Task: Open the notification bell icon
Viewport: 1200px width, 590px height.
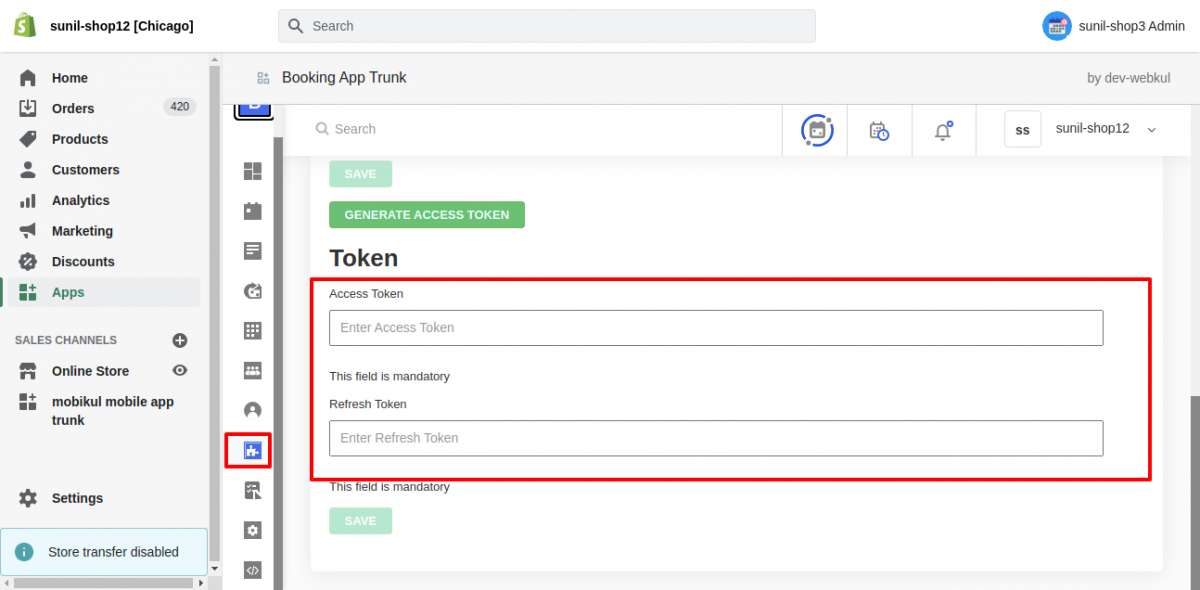Action: pos(943,130)
